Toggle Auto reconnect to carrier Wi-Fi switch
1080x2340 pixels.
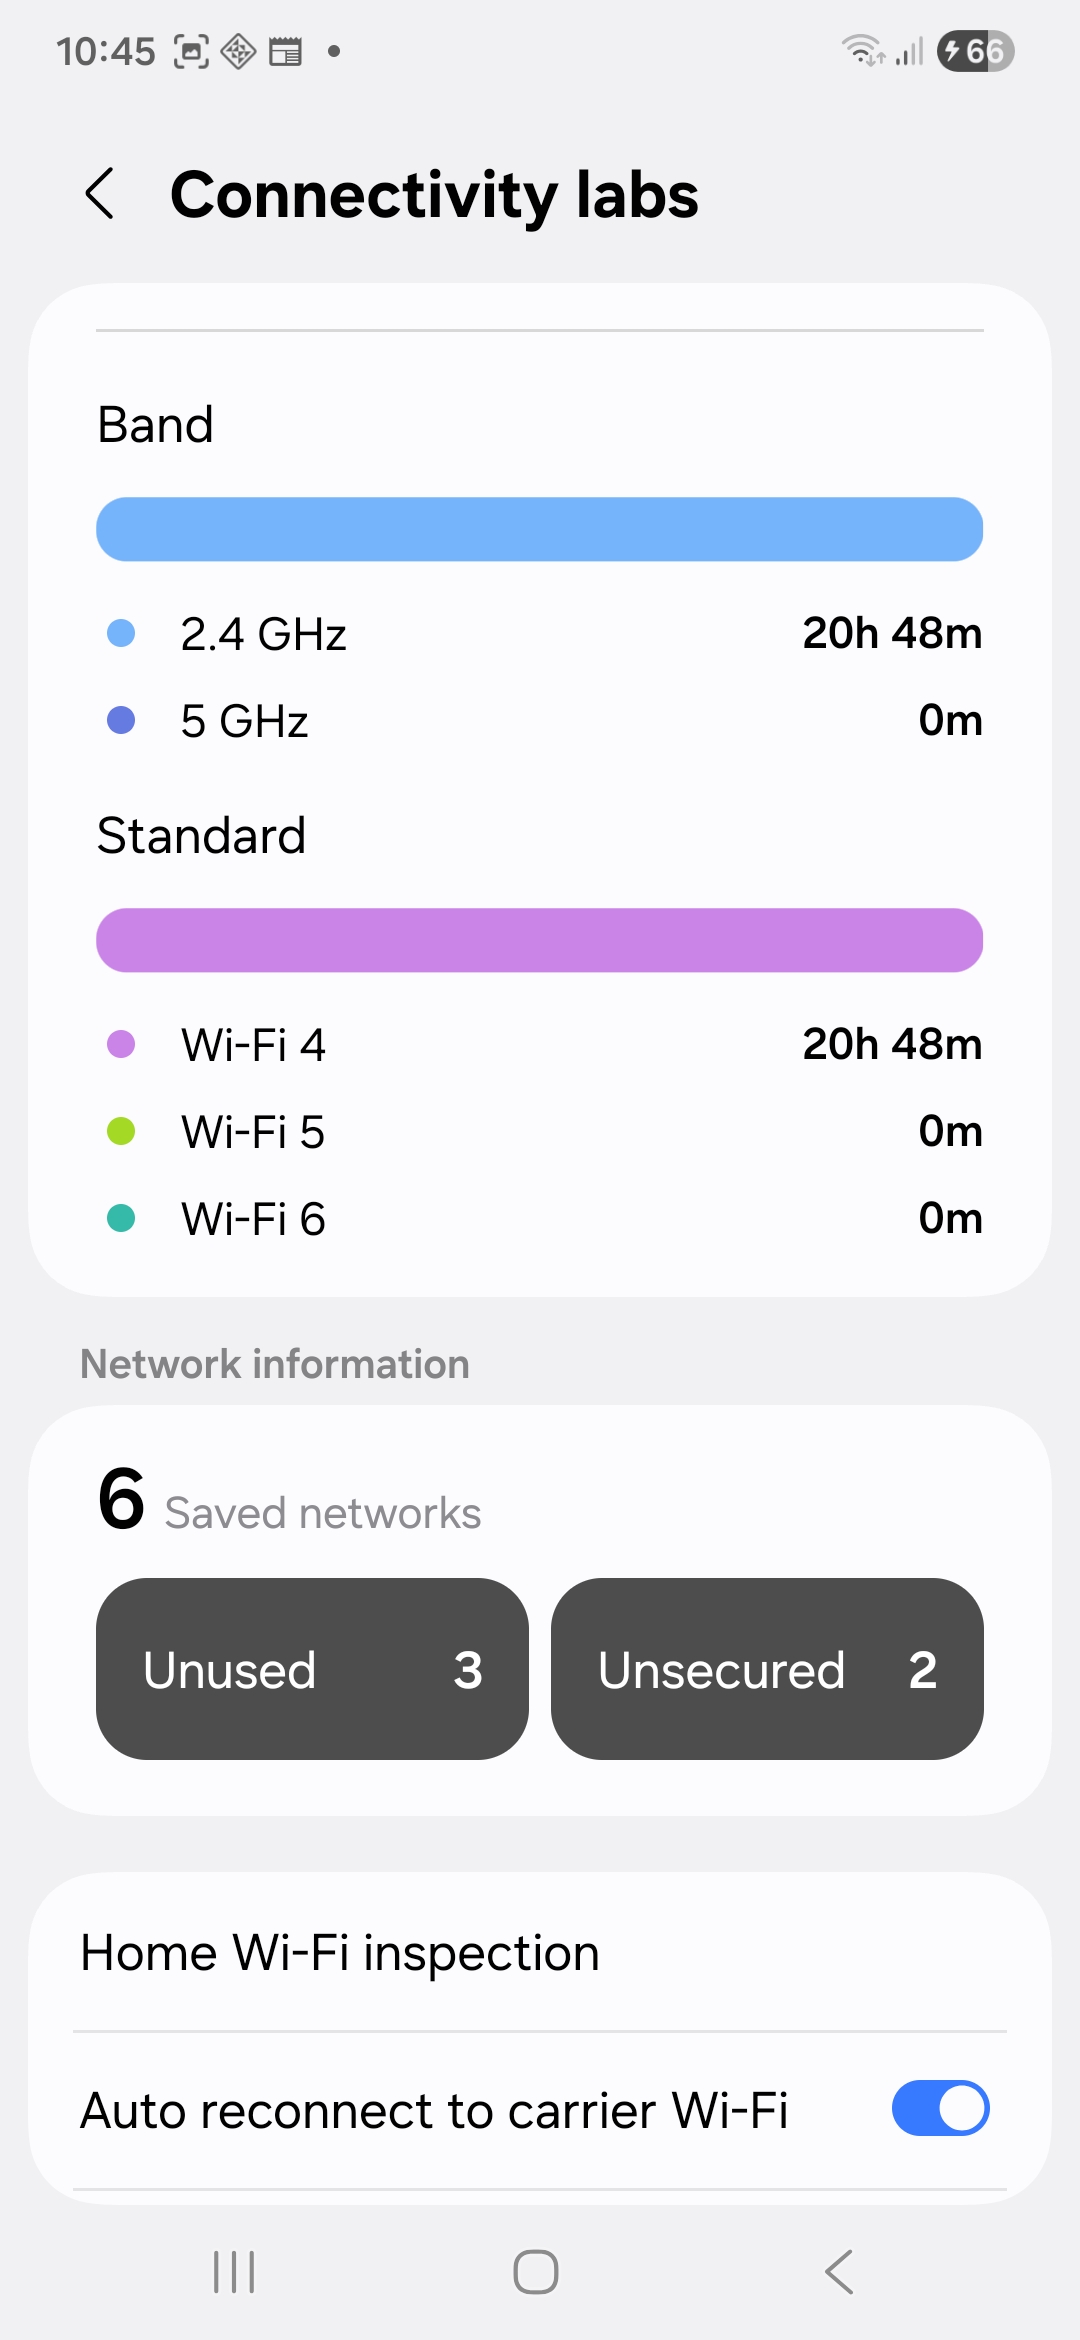click(940, 2108)
